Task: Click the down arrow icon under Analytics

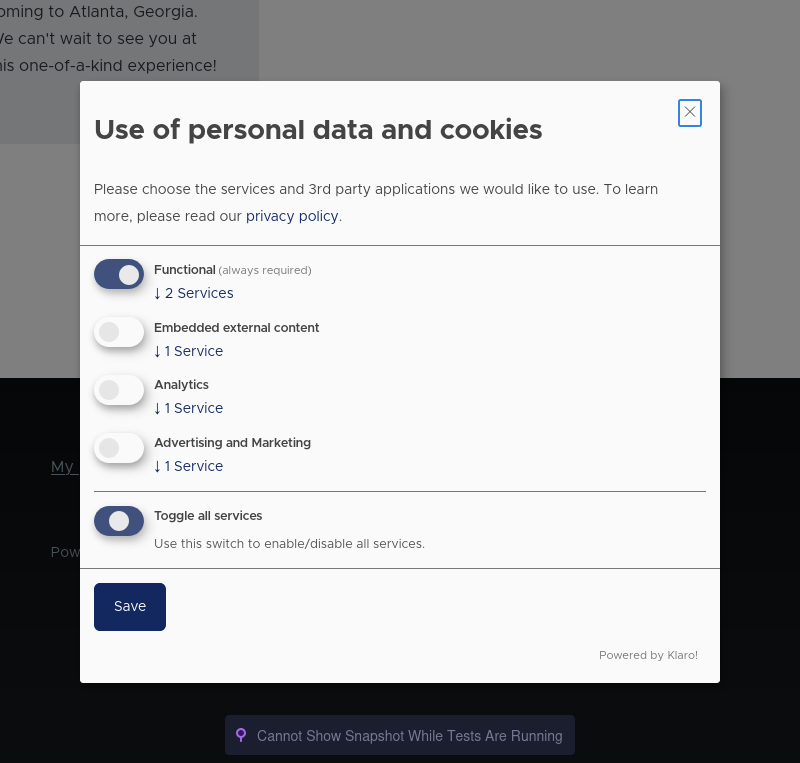Action: (x=158, y=408)
